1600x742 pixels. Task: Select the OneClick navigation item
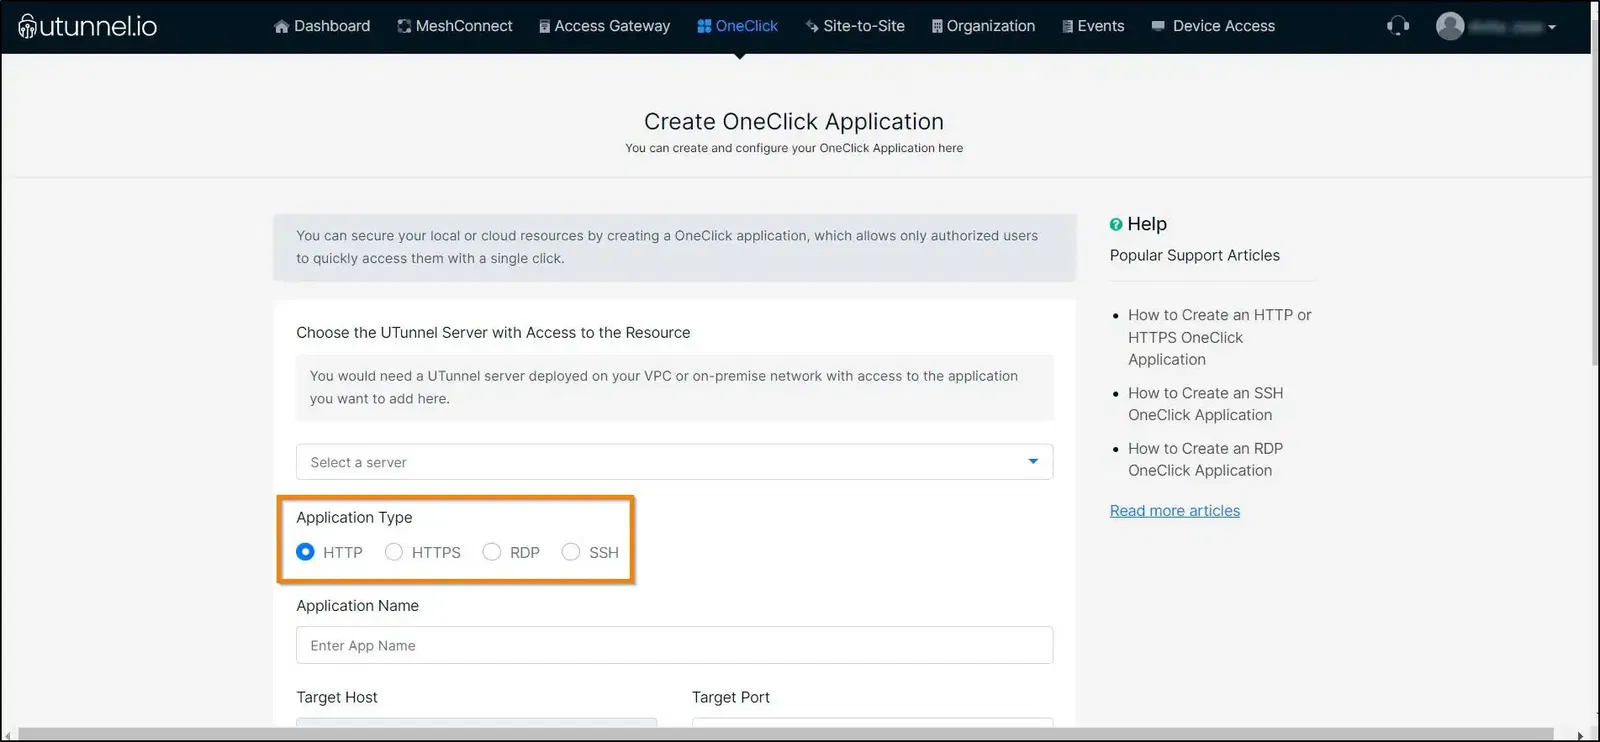pos(737,26)
